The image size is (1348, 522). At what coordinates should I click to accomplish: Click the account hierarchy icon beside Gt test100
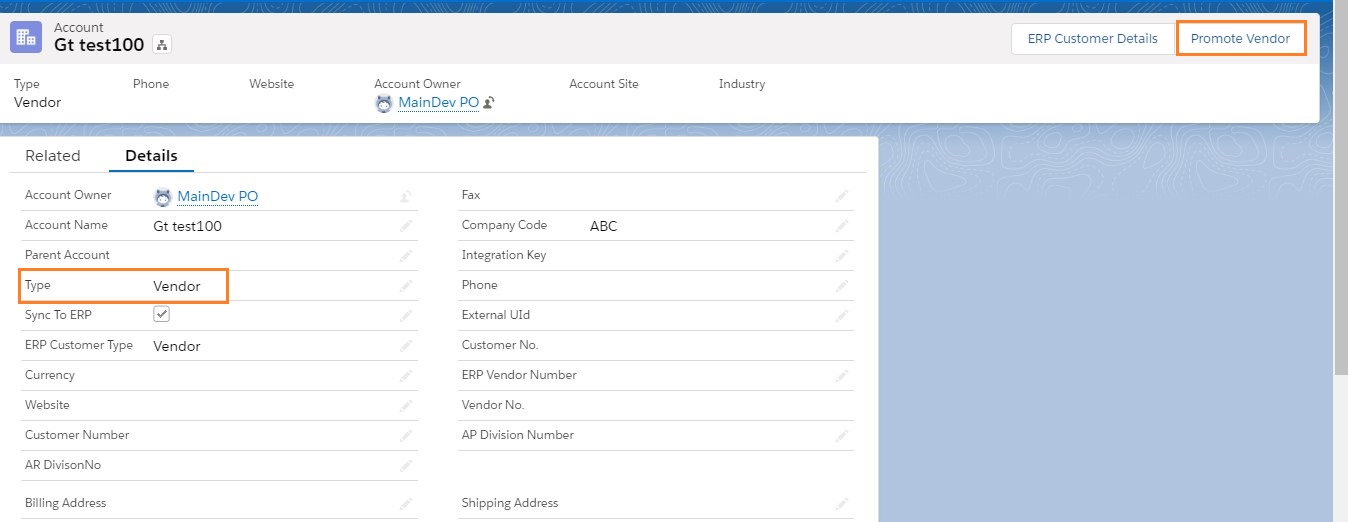click(x=163, y=45)
